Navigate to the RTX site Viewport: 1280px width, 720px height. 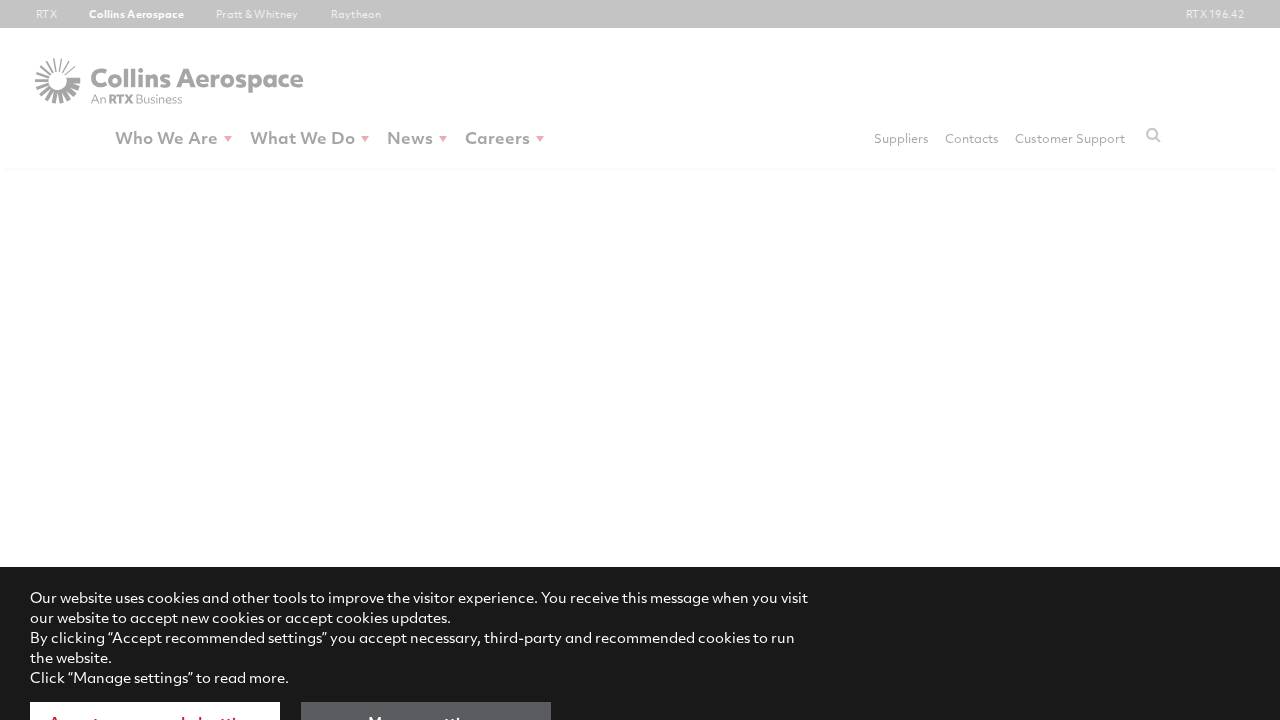[46, 14]
